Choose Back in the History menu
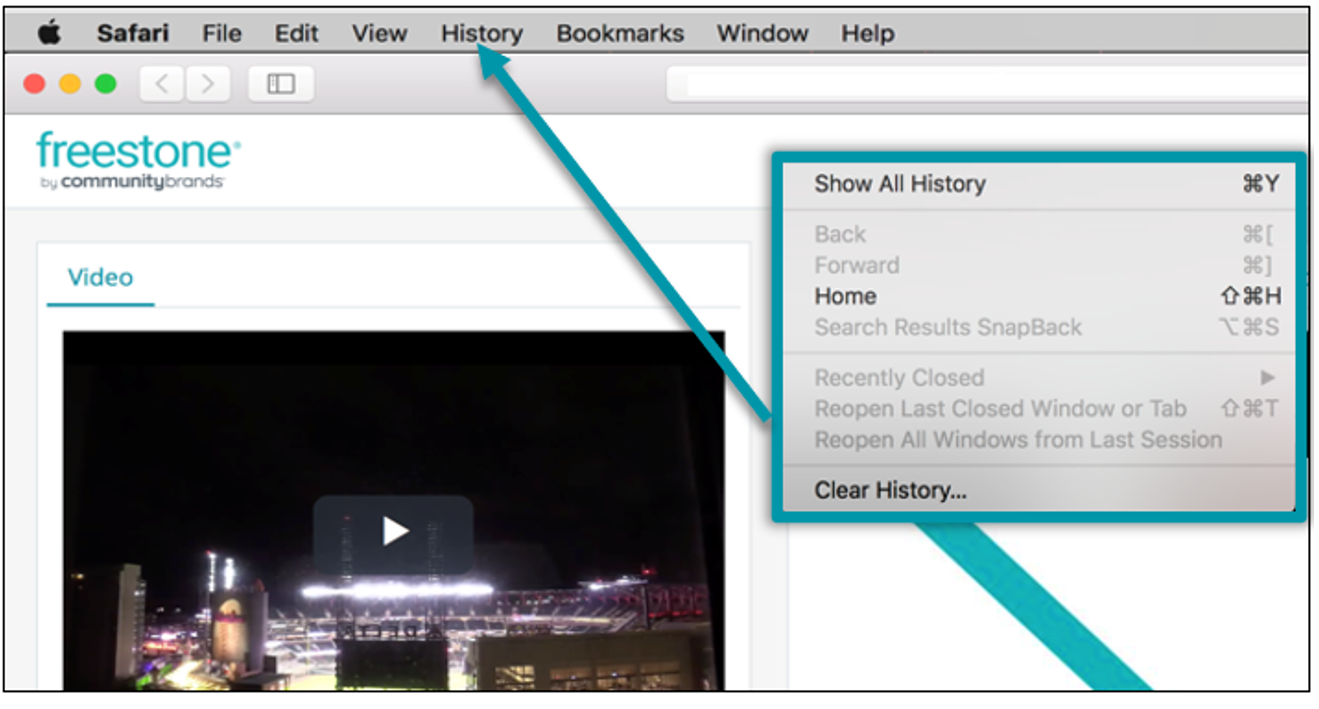The width and height of the screenshot is (1319, 709). pyautogui.click(x=1039, y=234)
